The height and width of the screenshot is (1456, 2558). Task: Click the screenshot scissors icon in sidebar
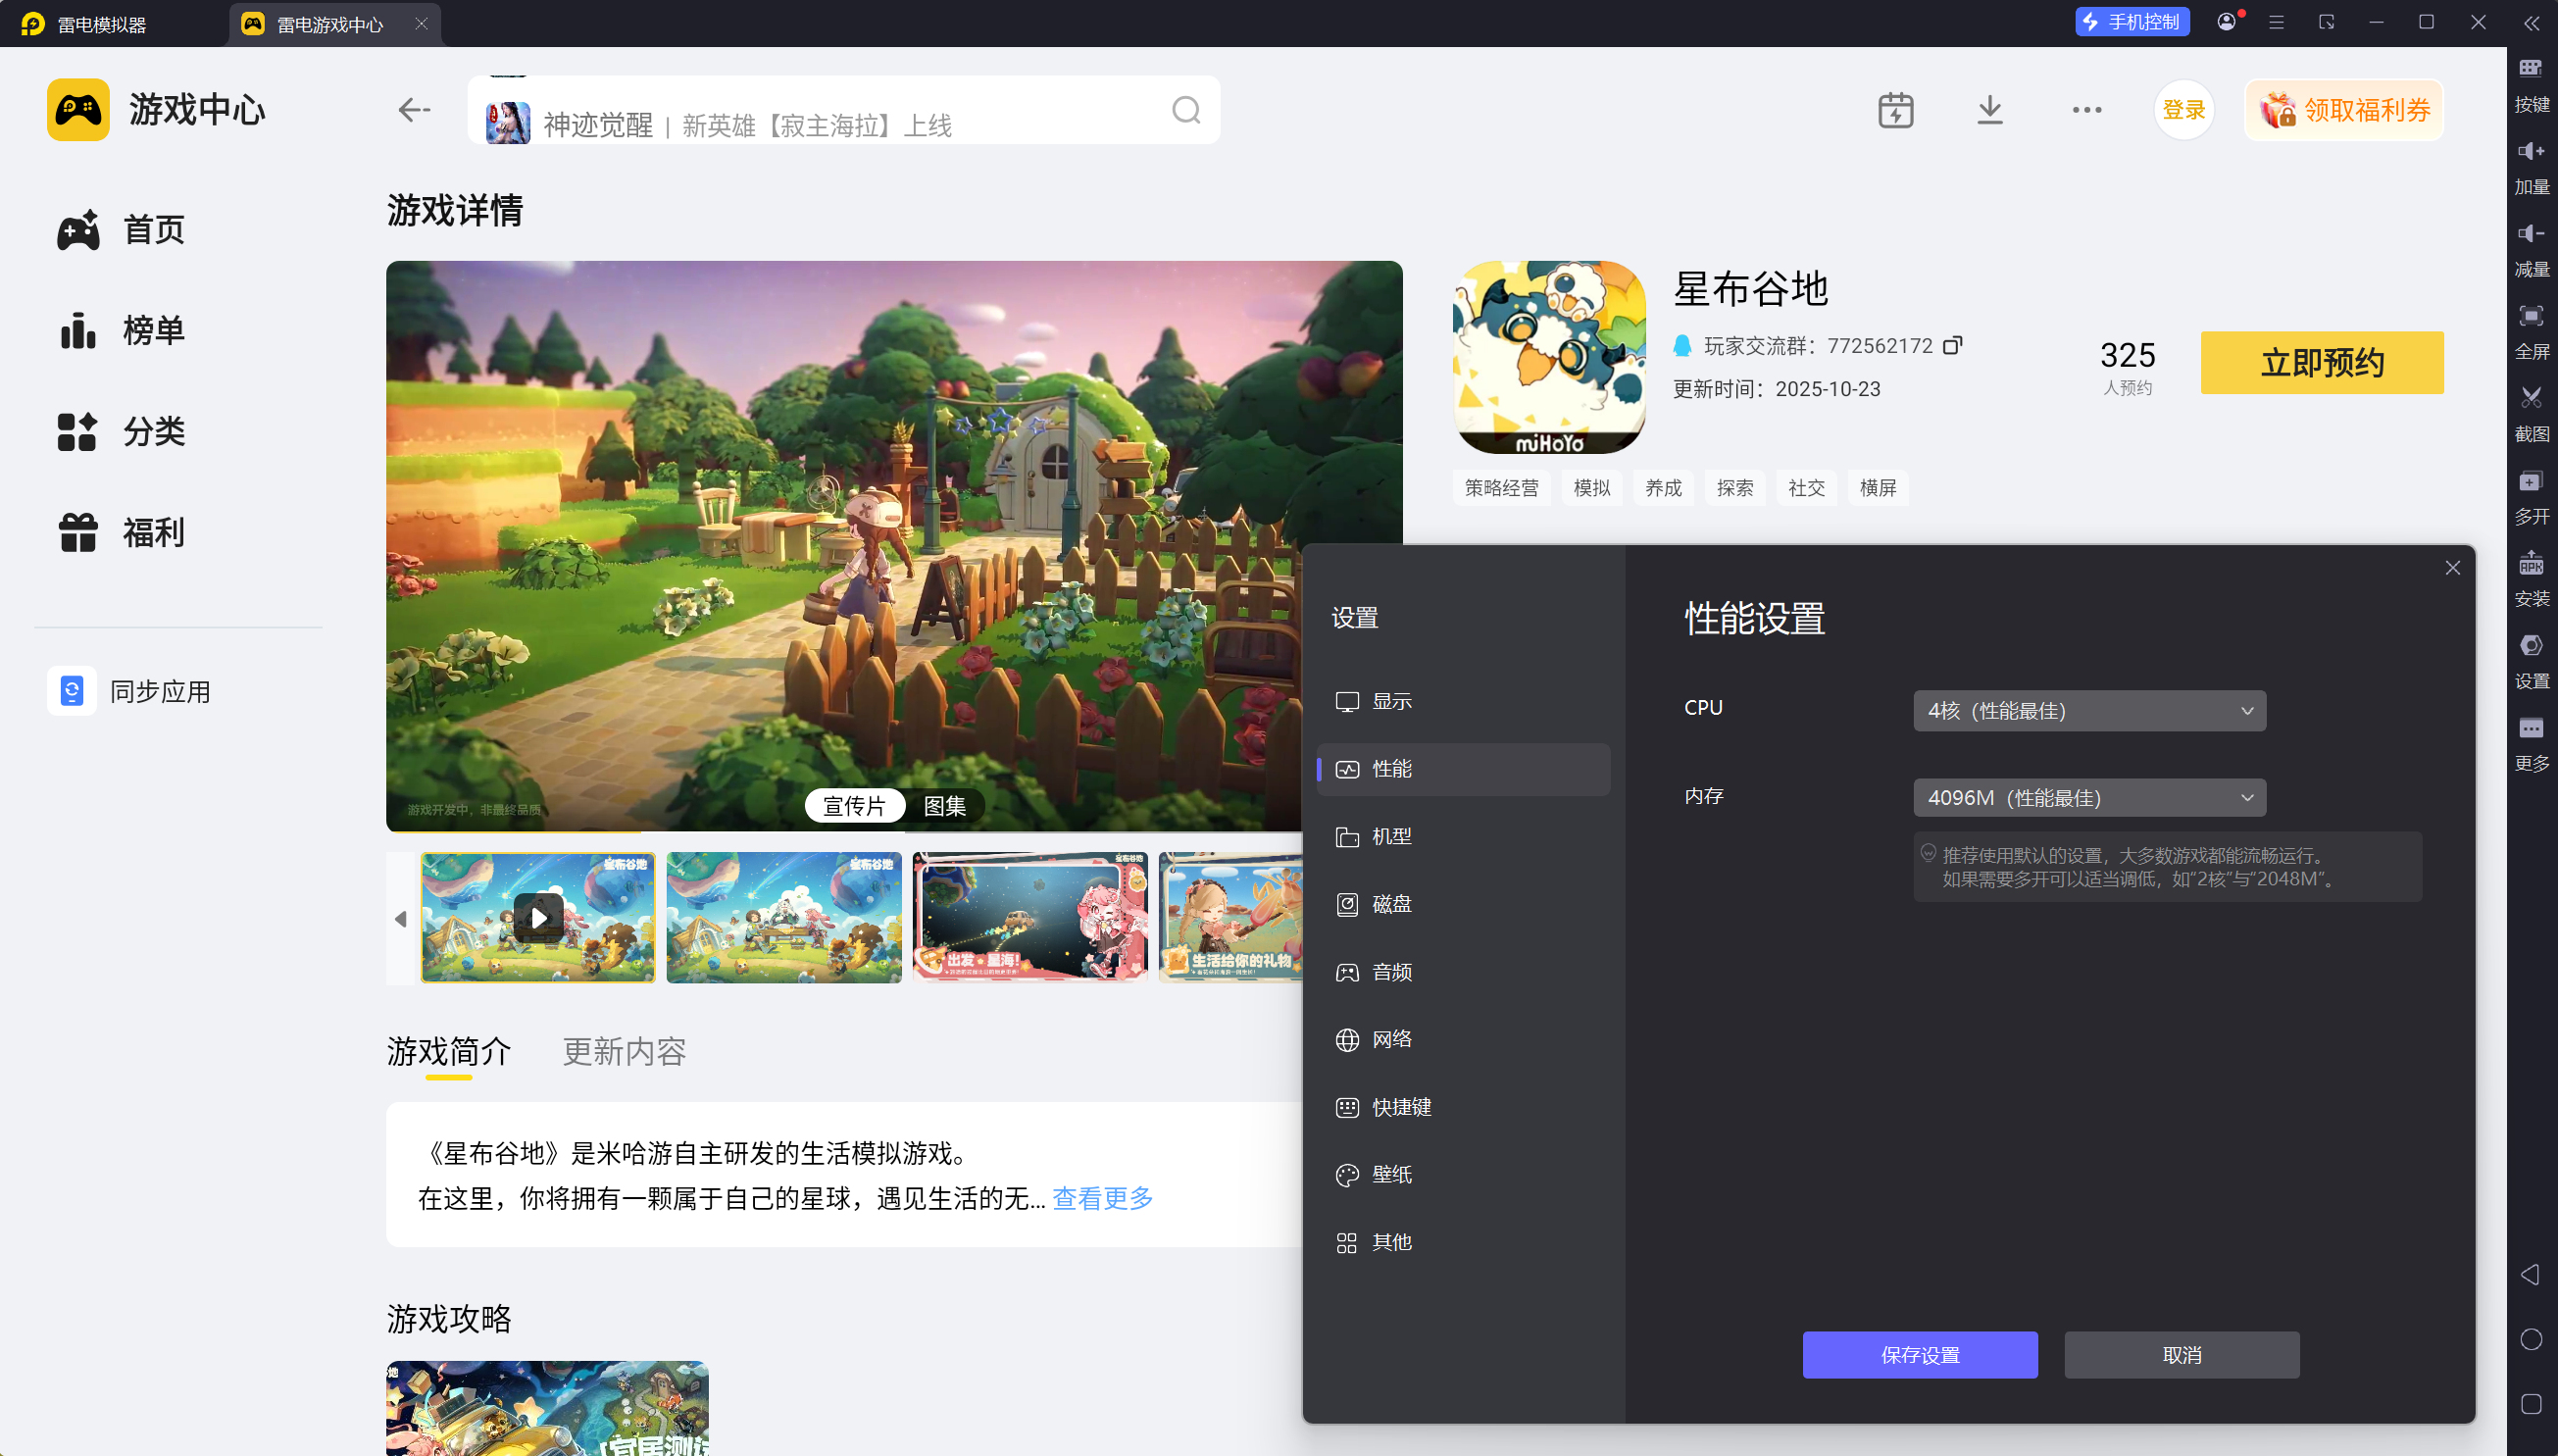(2531, 398)
